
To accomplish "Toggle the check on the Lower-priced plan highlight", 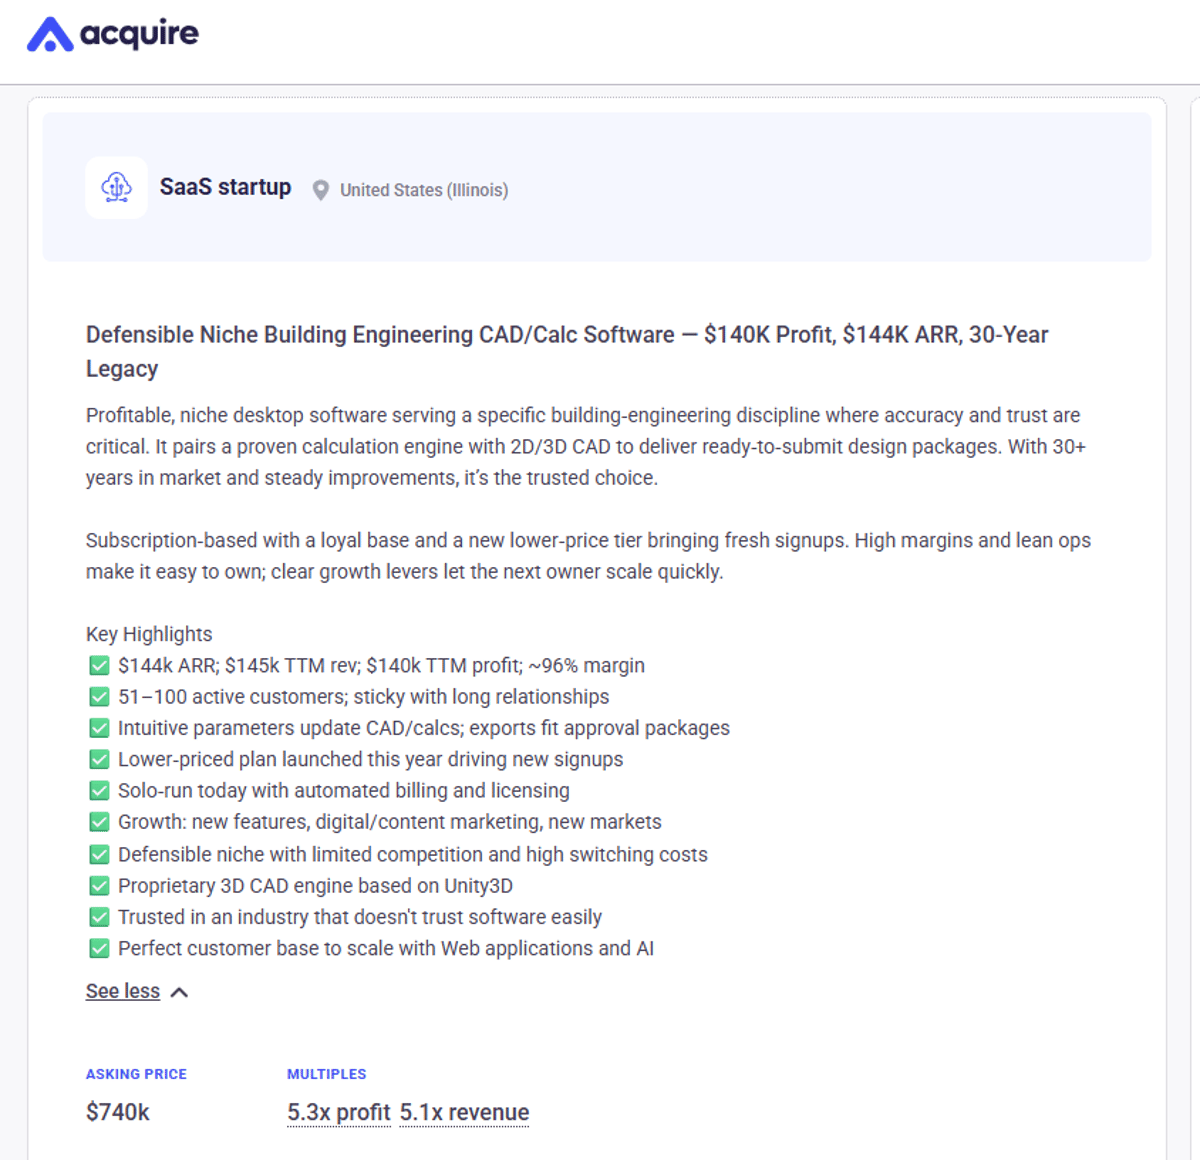I will pyautogui.click(x=99, y=759).
